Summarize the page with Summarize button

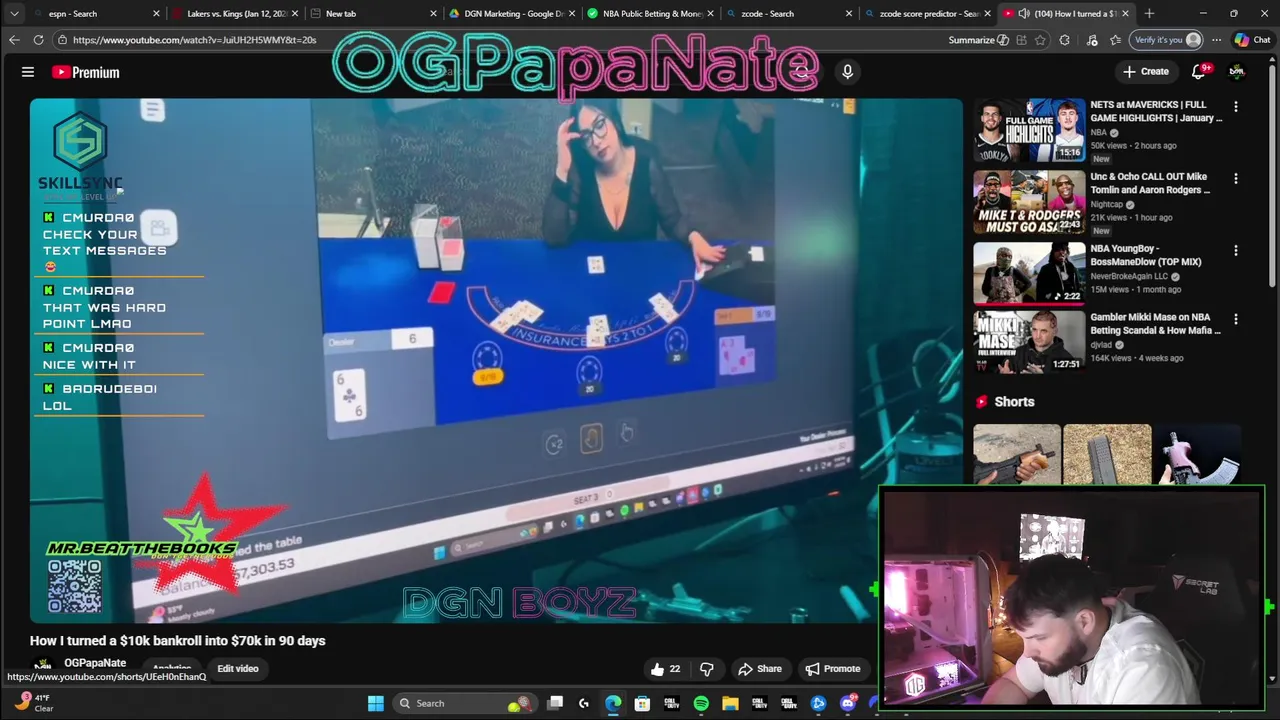[978, 40]
